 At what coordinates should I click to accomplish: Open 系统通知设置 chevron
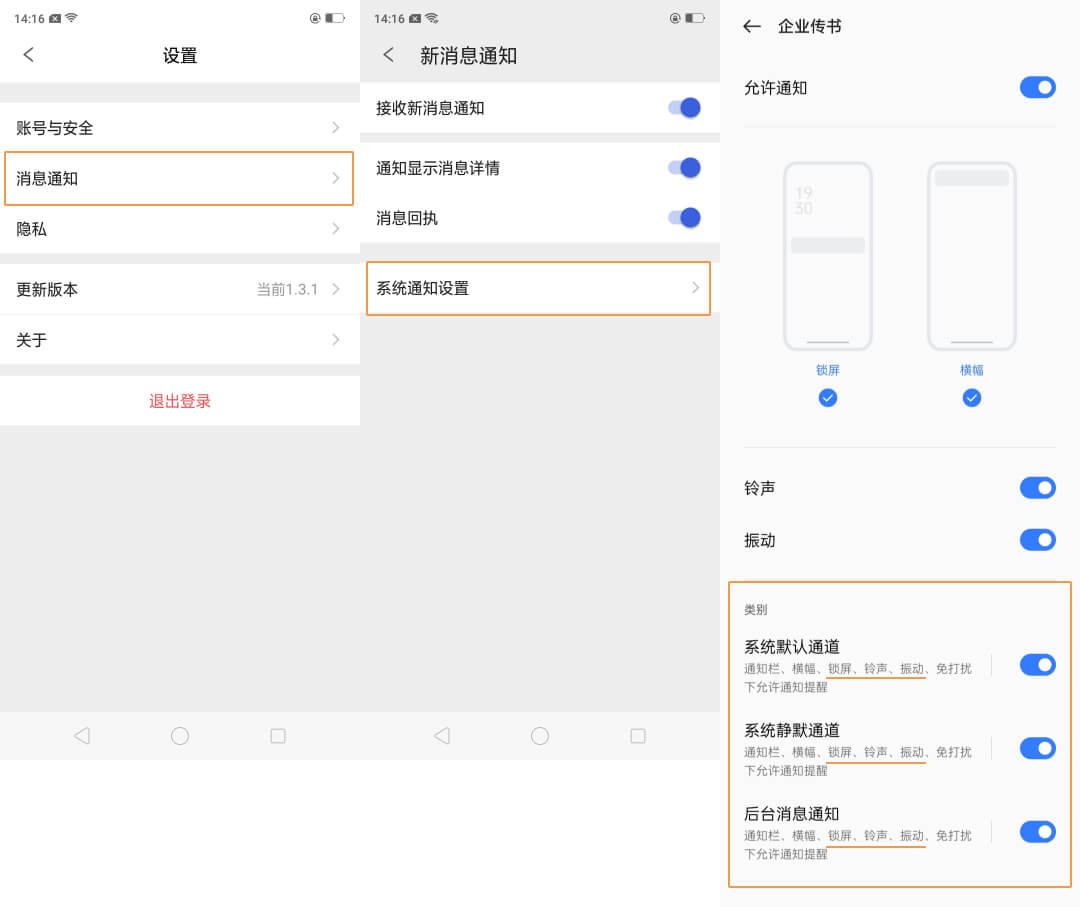click(695, 288)
